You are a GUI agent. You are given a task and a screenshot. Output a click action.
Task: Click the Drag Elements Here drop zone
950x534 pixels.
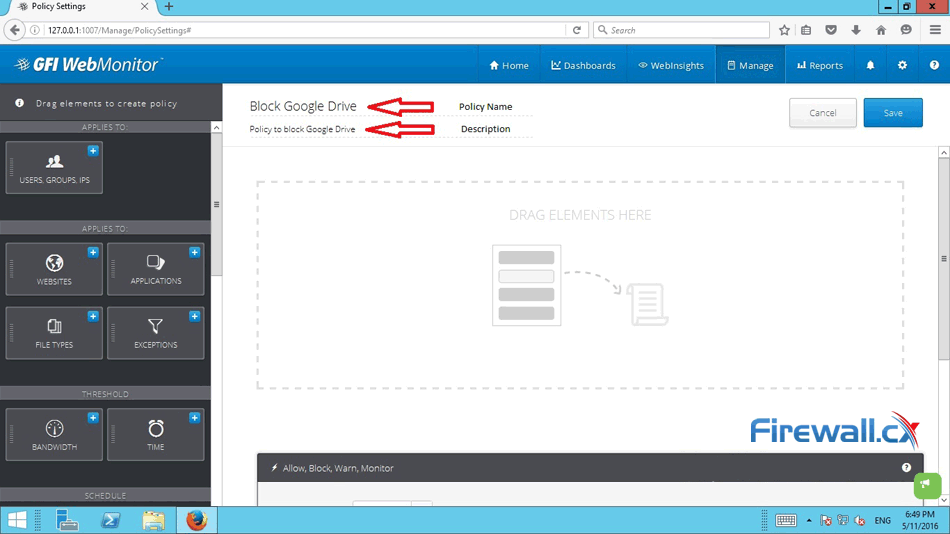[x=580, y=285]
